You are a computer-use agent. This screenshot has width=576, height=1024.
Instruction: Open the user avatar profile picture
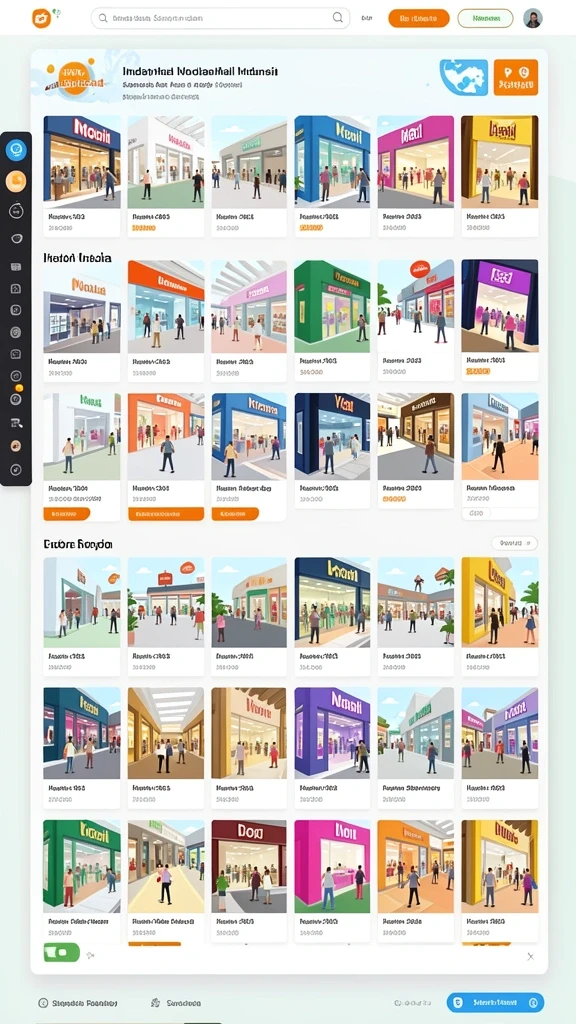tap(533, 18)
